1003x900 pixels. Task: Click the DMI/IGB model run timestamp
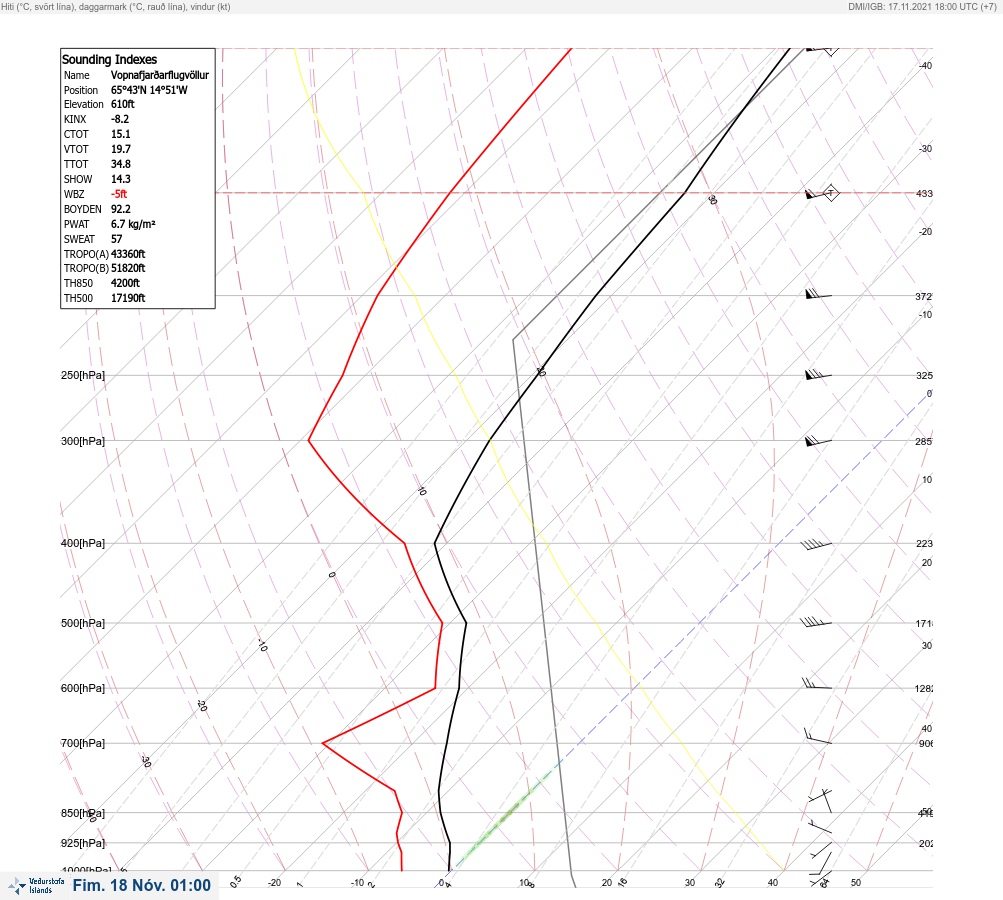pyautogui.click(x=922, y=6)
